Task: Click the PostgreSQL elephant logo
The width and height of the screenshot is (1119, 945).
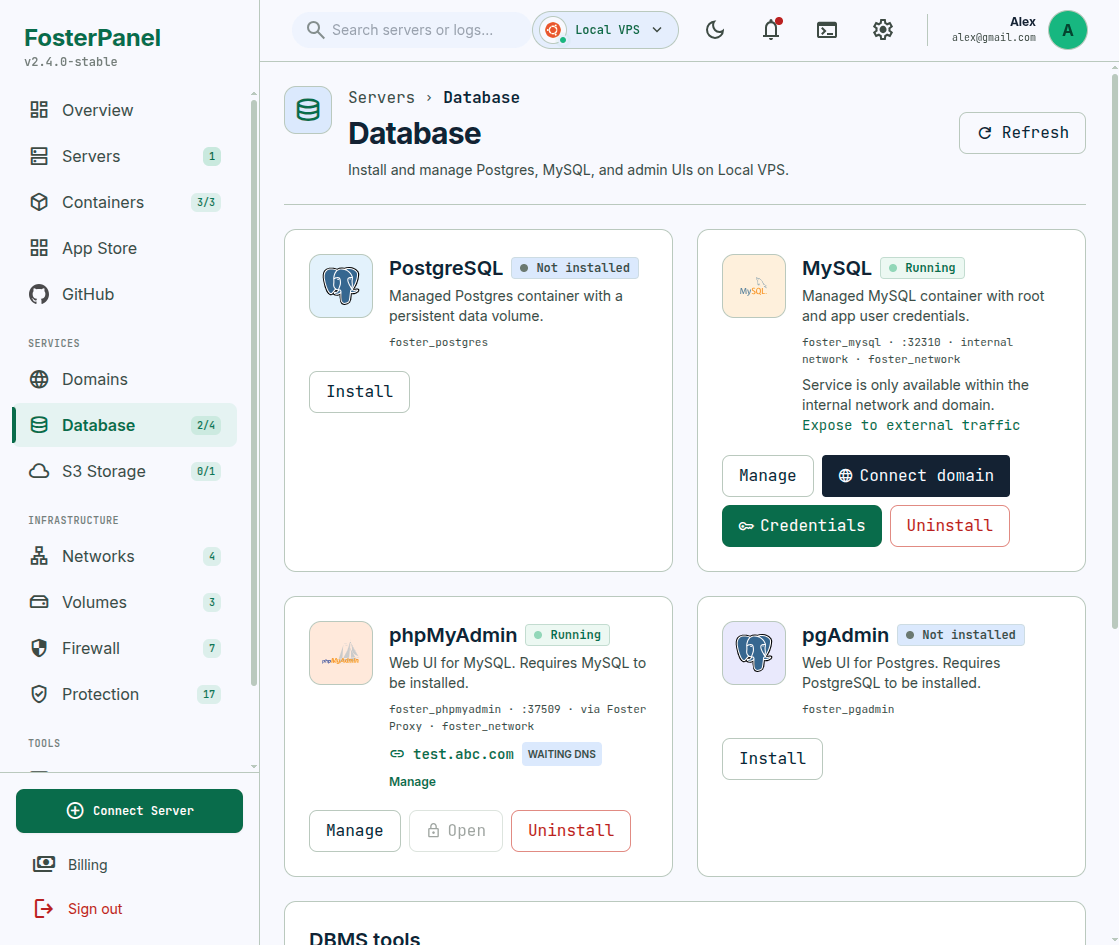Action: pos(341,286)
